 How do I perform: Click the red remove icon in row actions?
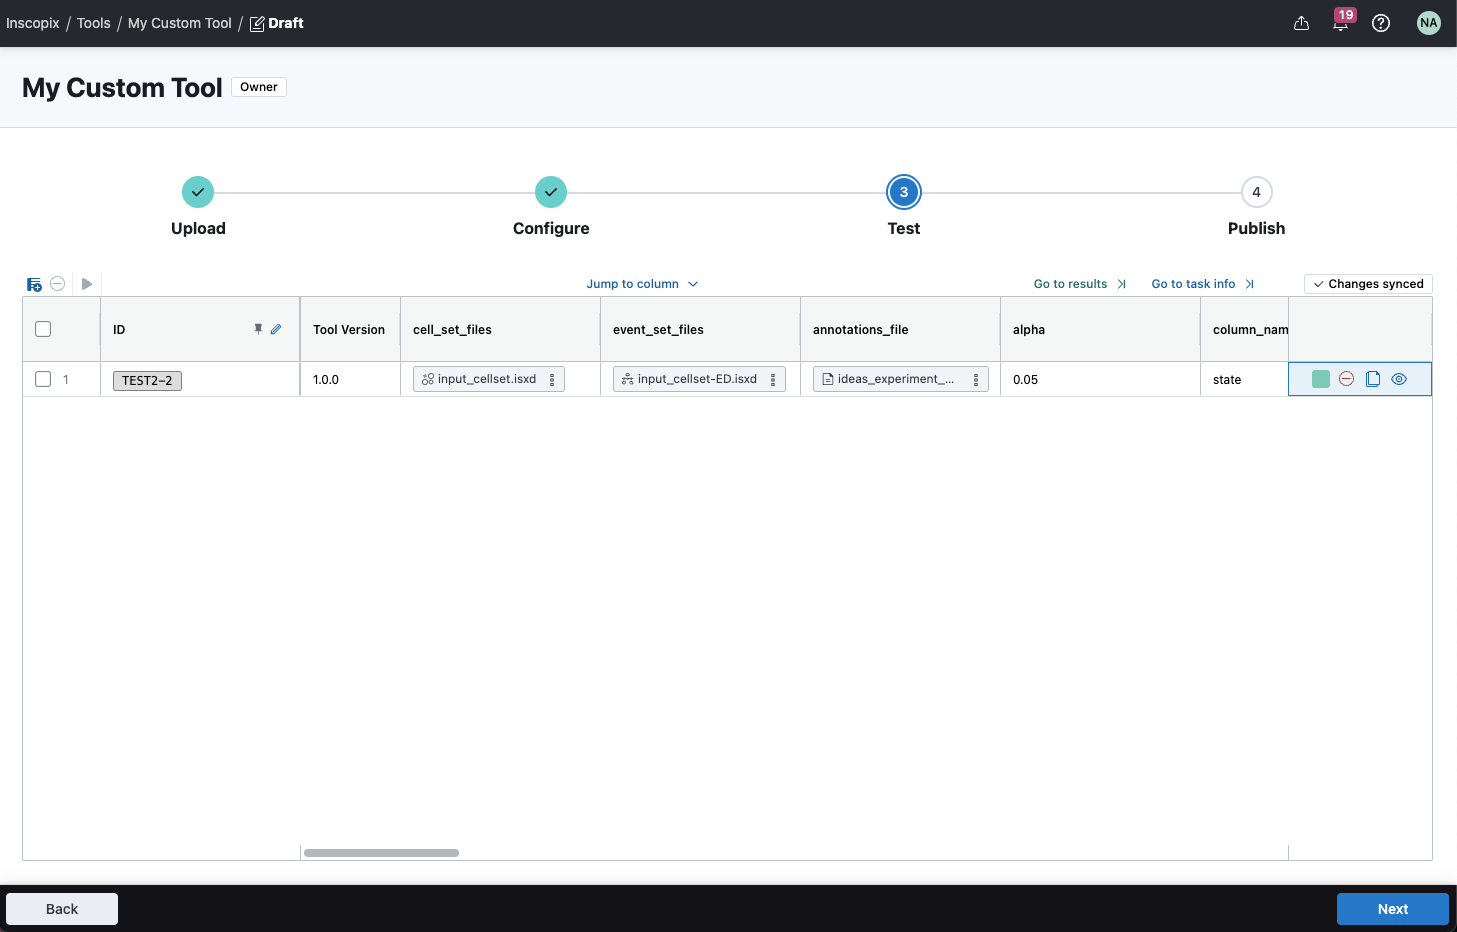point(1346,379)
